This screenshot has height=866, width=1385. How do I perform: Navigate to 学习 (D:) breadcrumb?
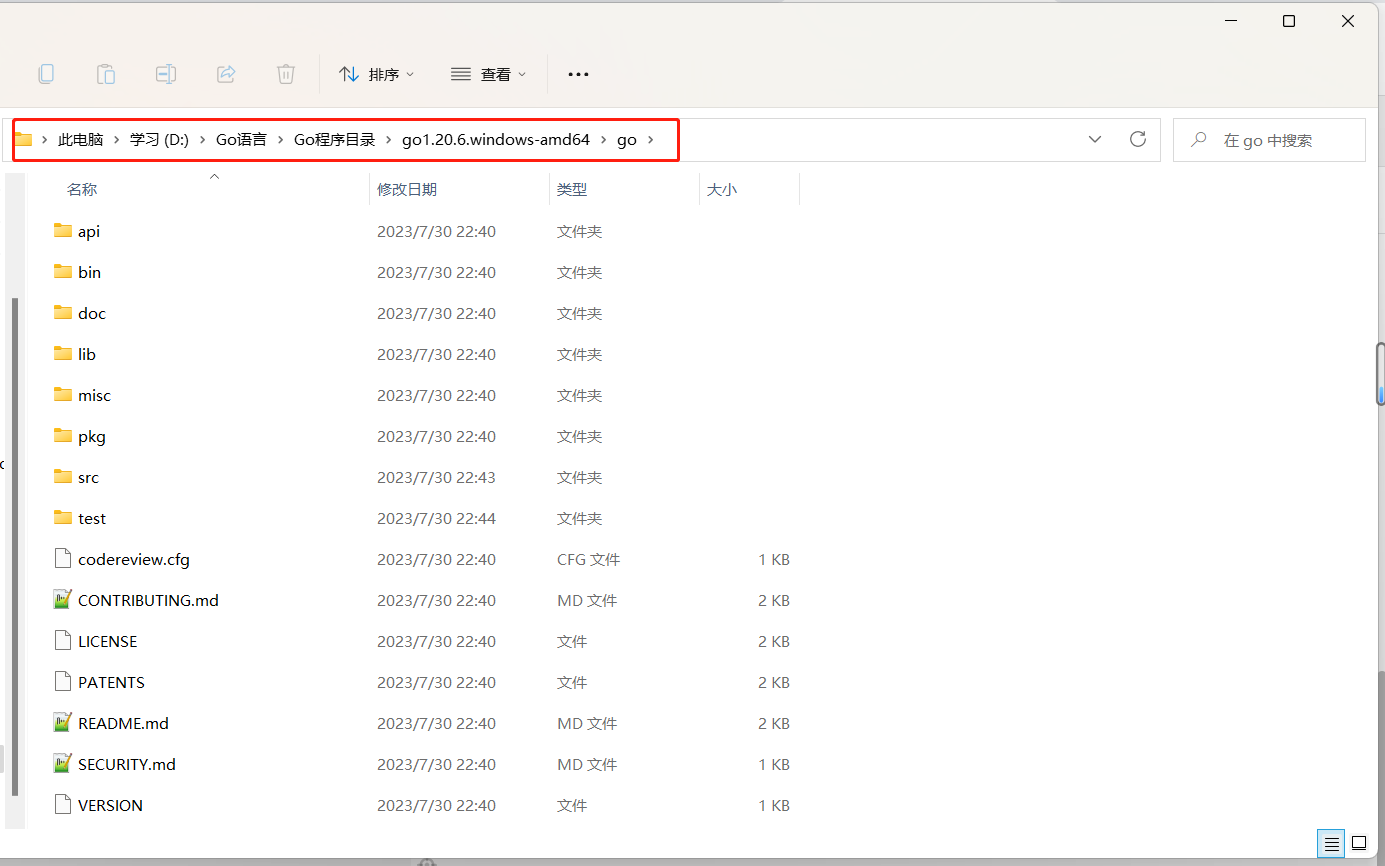point(159,140)
